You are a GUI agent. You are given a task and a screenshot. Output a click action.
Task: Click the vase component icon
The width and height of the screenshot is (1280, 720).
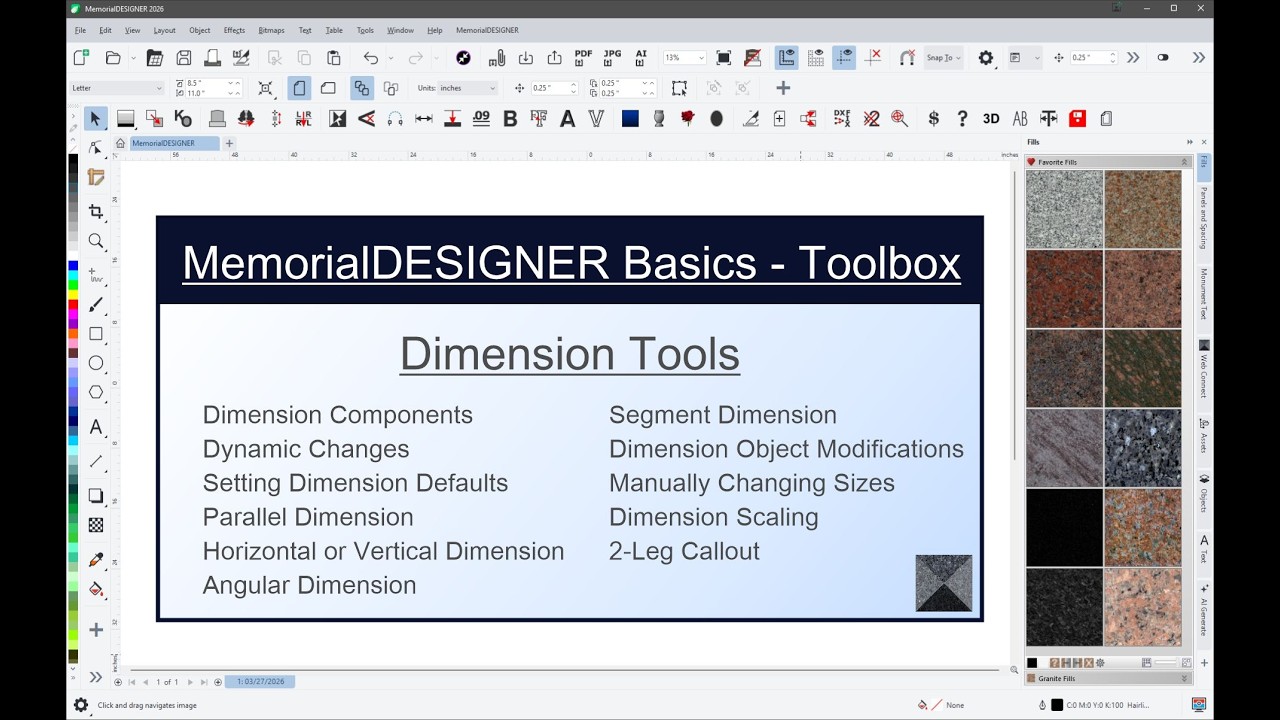point(659,119)
